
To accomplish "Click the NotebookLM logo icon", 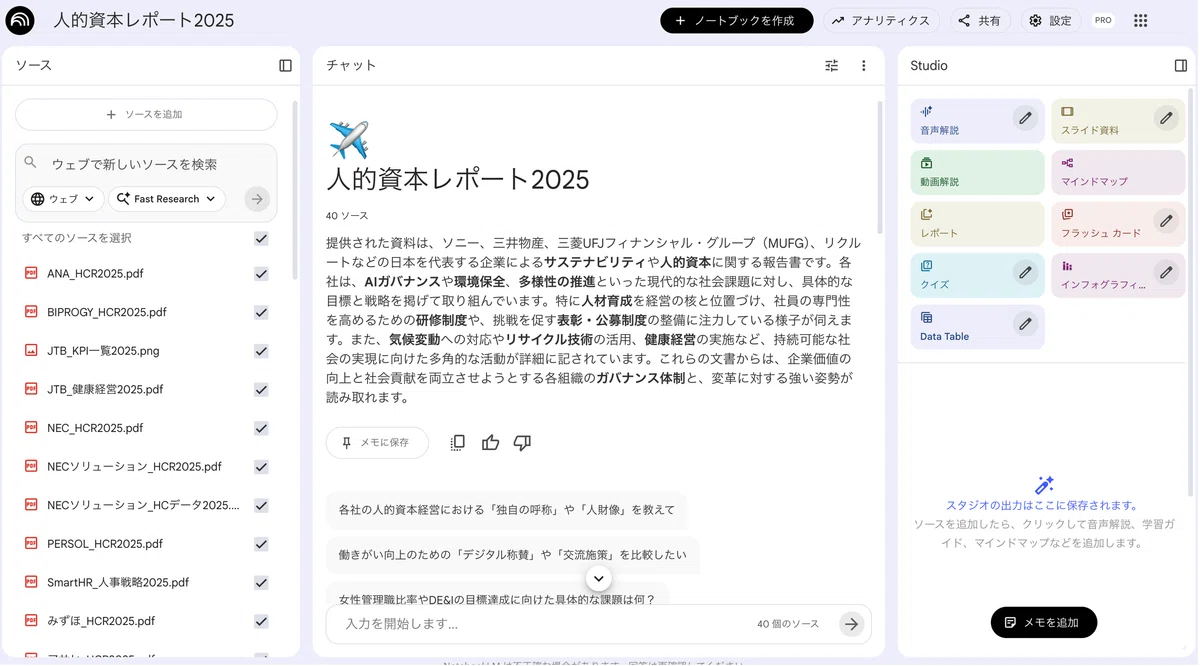I will click(20, 20).
